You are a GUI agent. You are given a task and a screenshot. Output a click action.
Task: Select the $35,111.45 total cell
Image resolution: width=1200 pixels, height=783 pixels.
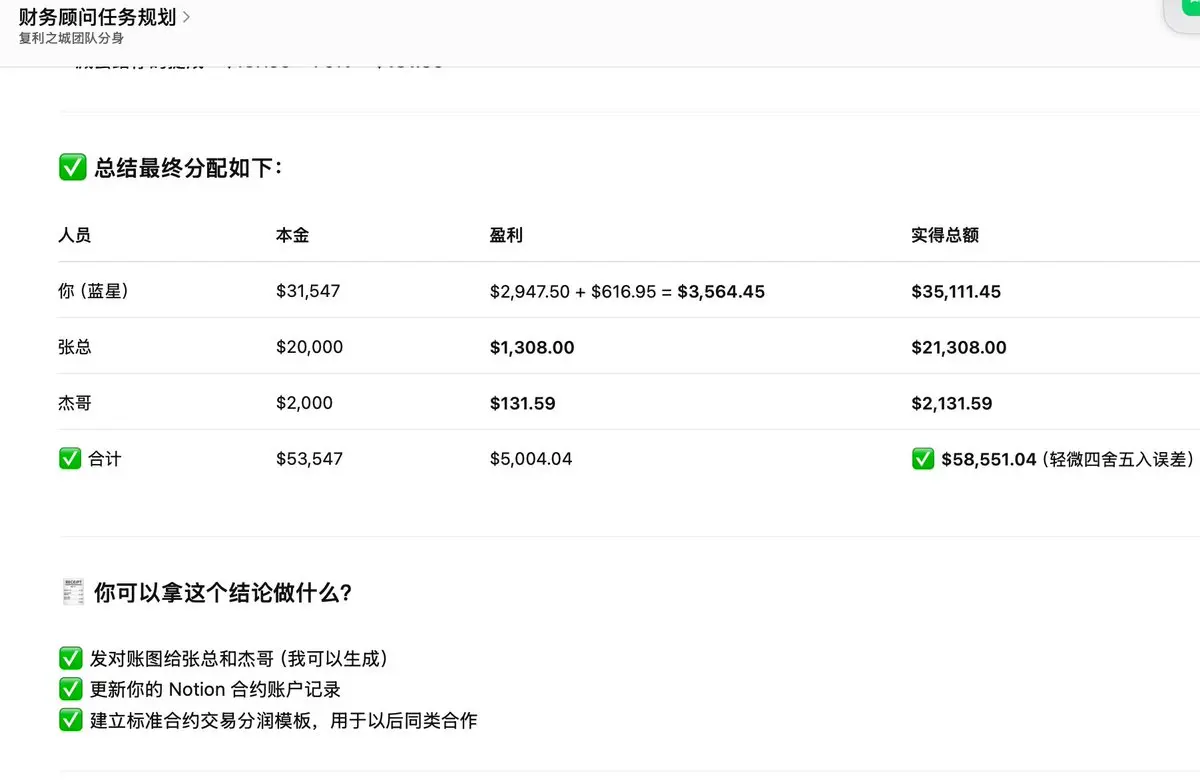coord(956,292)
